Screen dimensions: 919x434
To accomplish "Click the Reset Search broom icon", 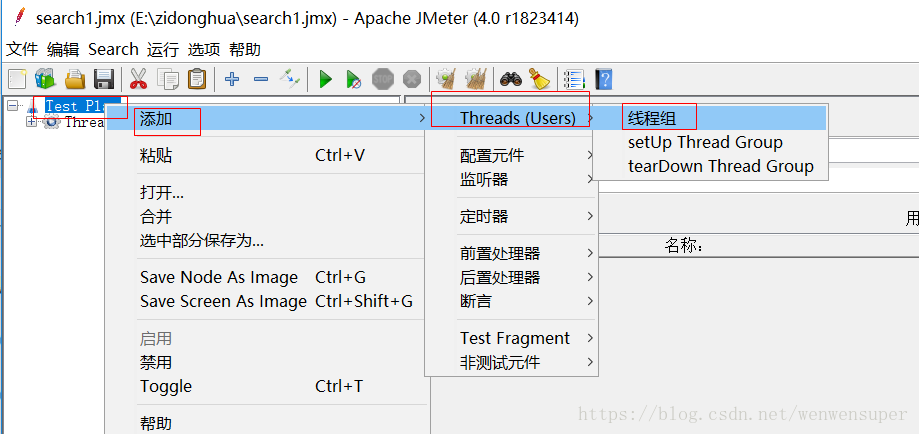I will click(x=539, y=79).
